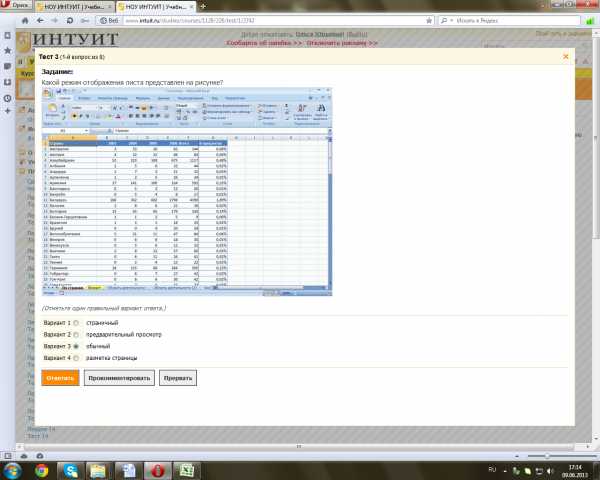Click the embedded Excel screenshot image
This screenshot has height=480, width=600.
pyautogui.click(x=187, y=191)
